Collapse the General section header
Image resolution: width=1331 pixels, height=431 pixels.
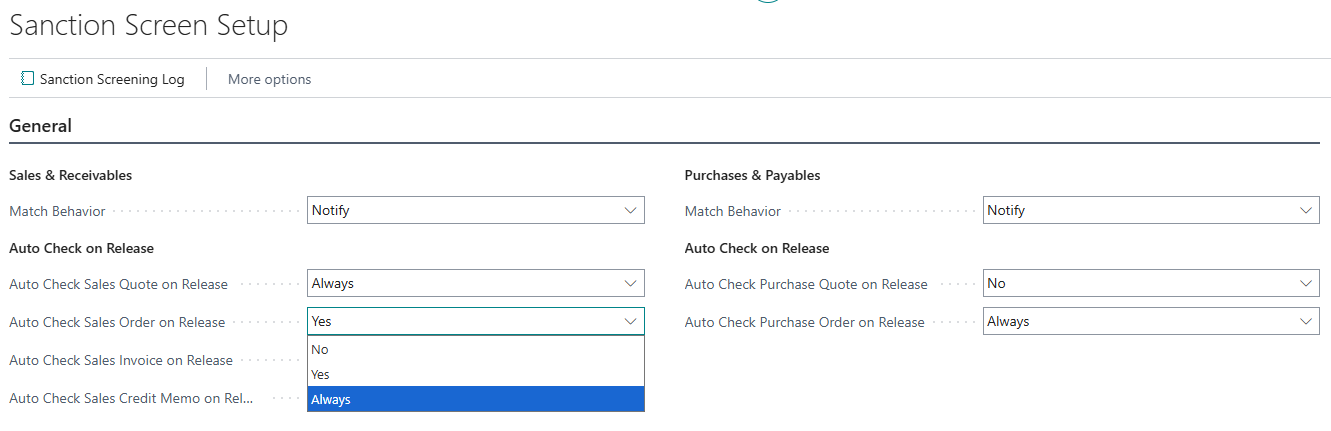click(x=41, y=126)
